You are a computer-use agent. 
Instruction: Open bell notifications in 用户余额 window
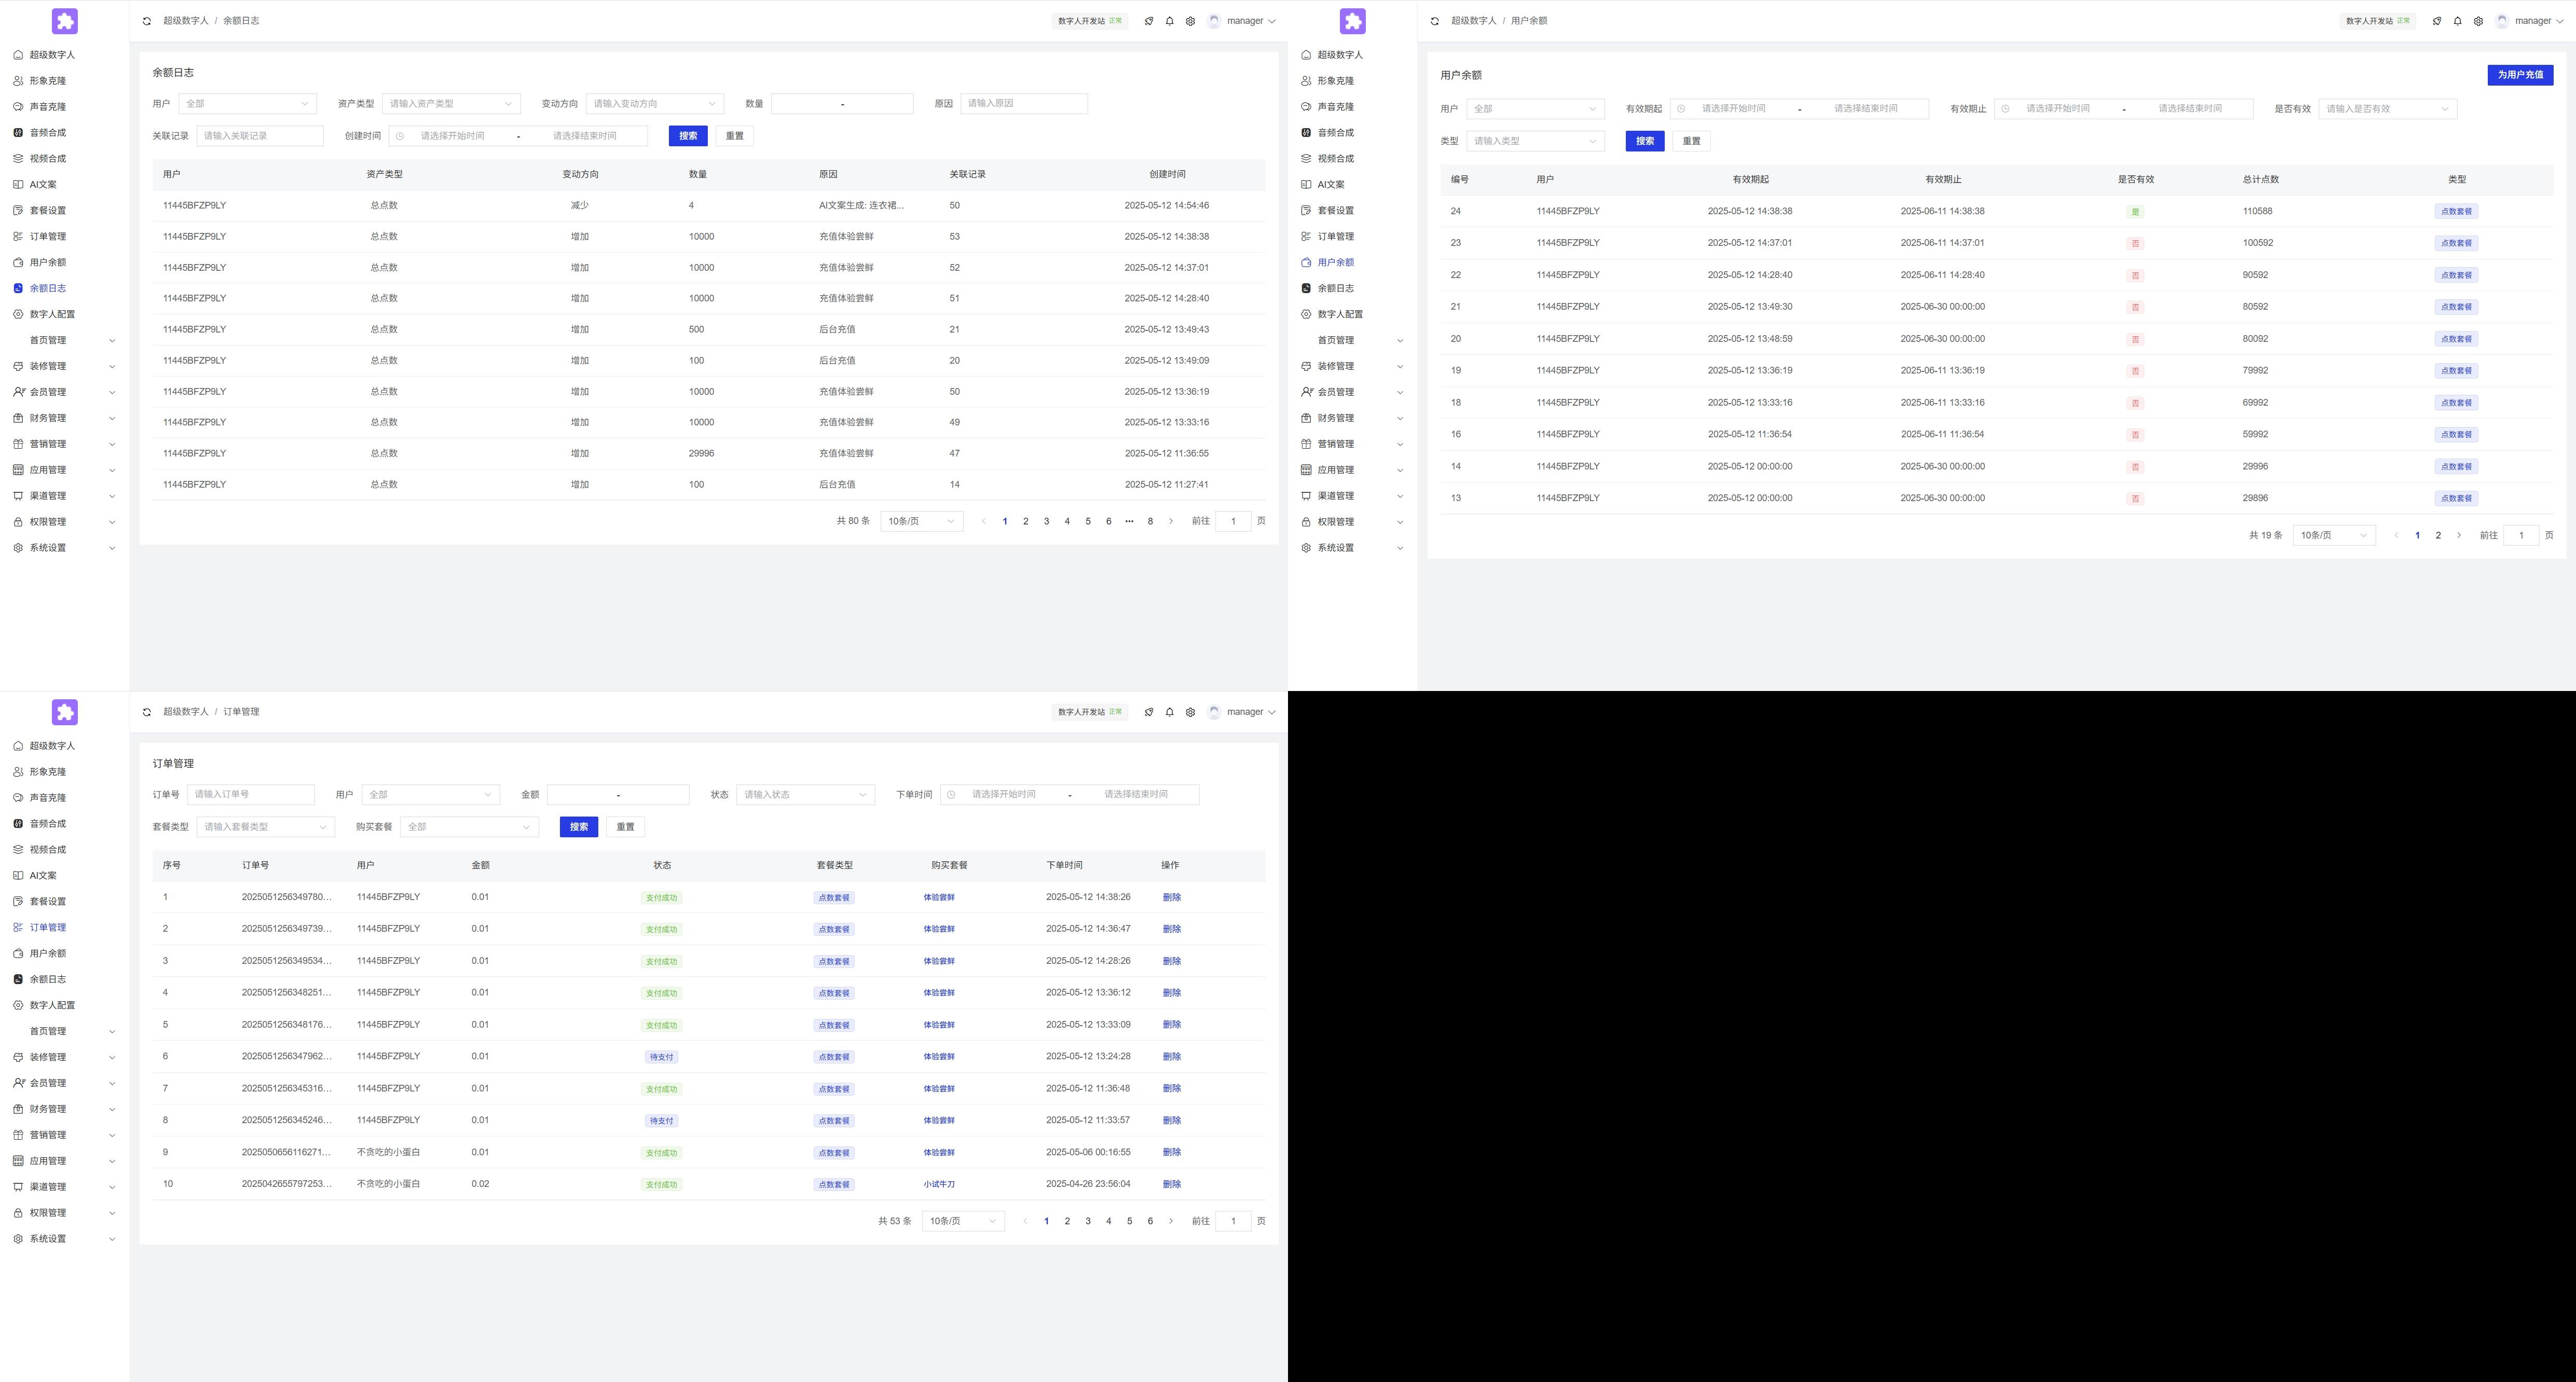[x=2457, y=21]
